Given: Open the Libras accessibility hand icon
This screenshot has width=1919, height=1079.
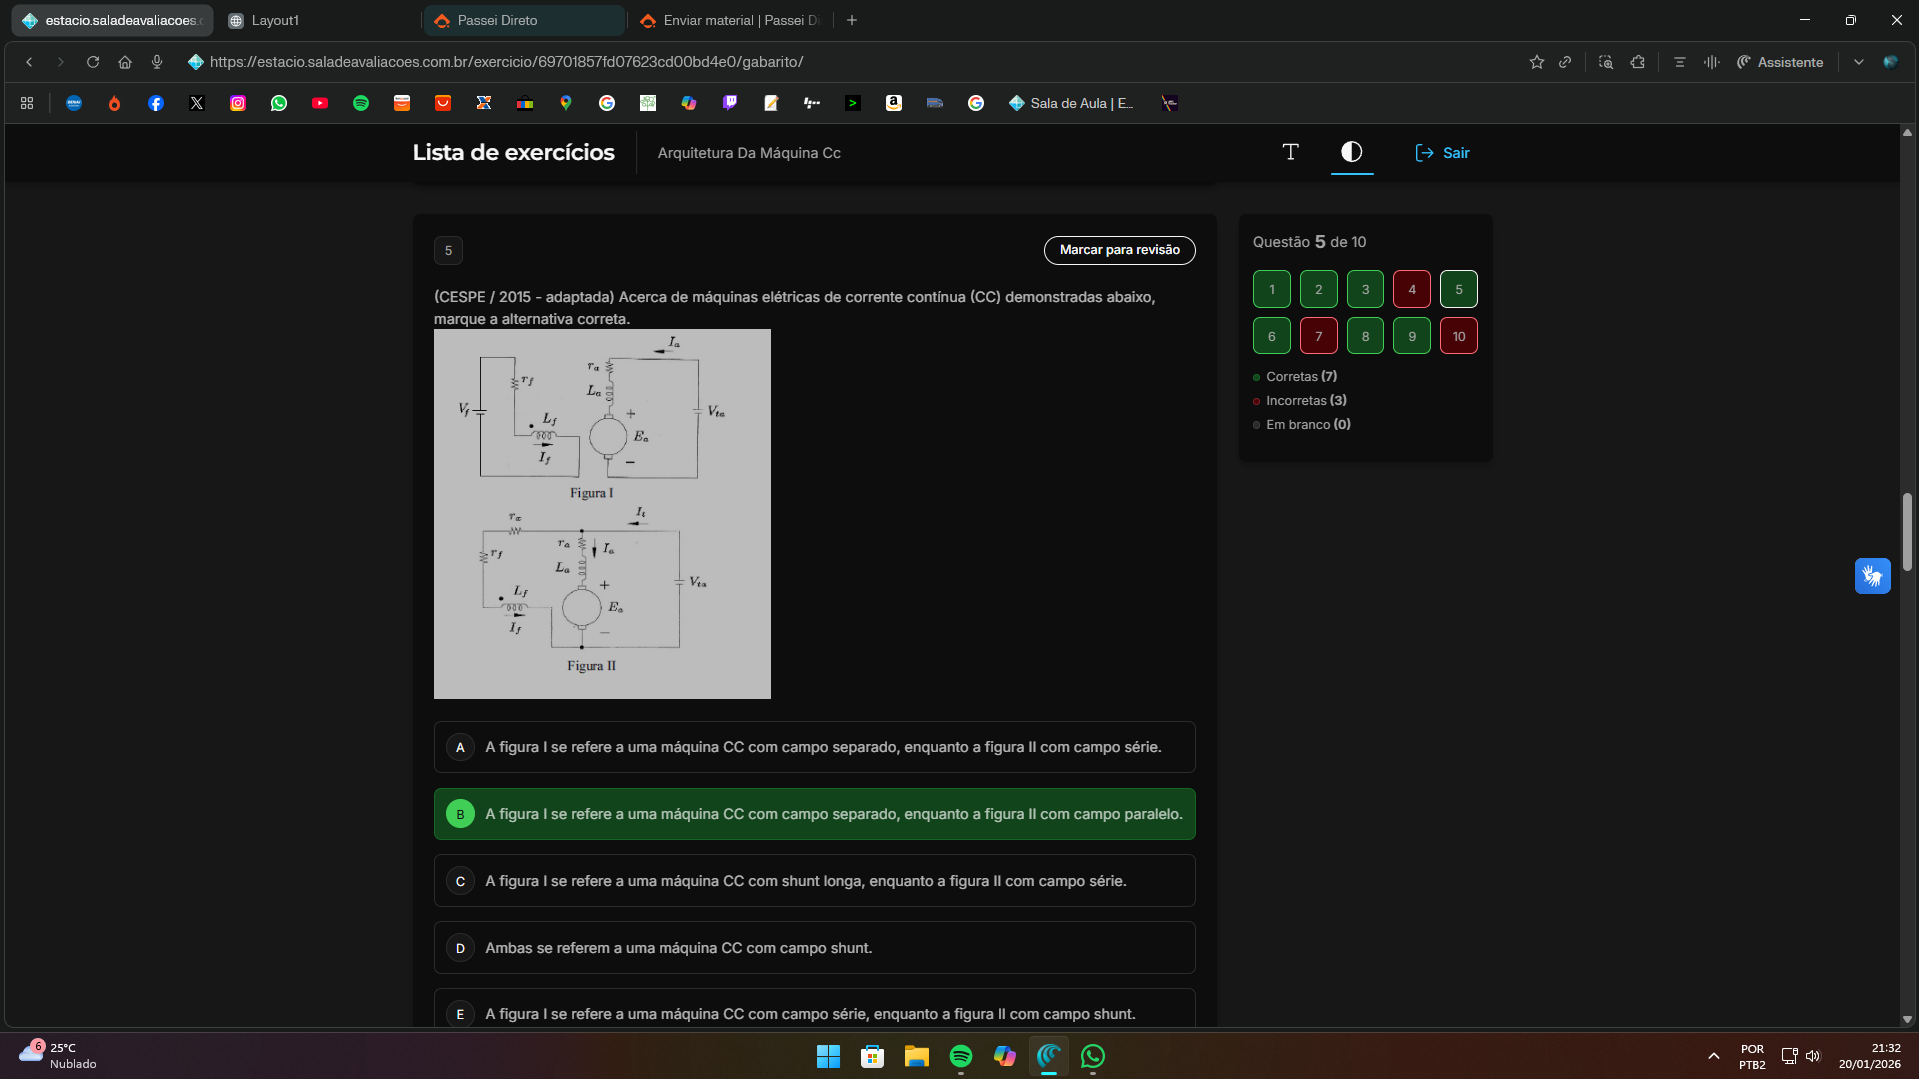Looking at the screenshot, I should click(x=1872, y=576).
